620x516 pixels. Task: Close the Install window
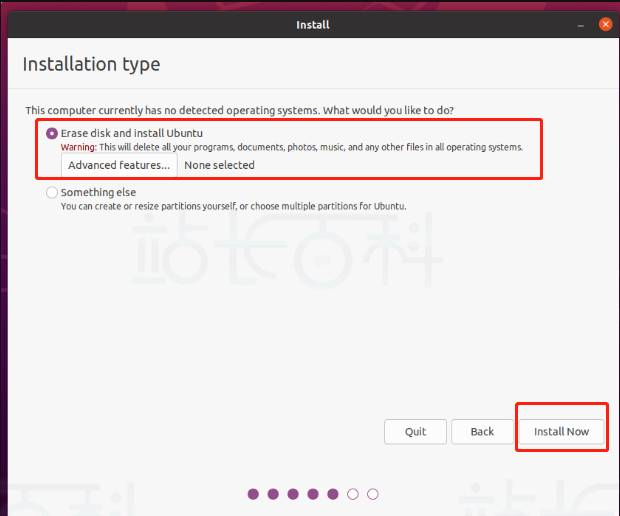pos(605,25)
